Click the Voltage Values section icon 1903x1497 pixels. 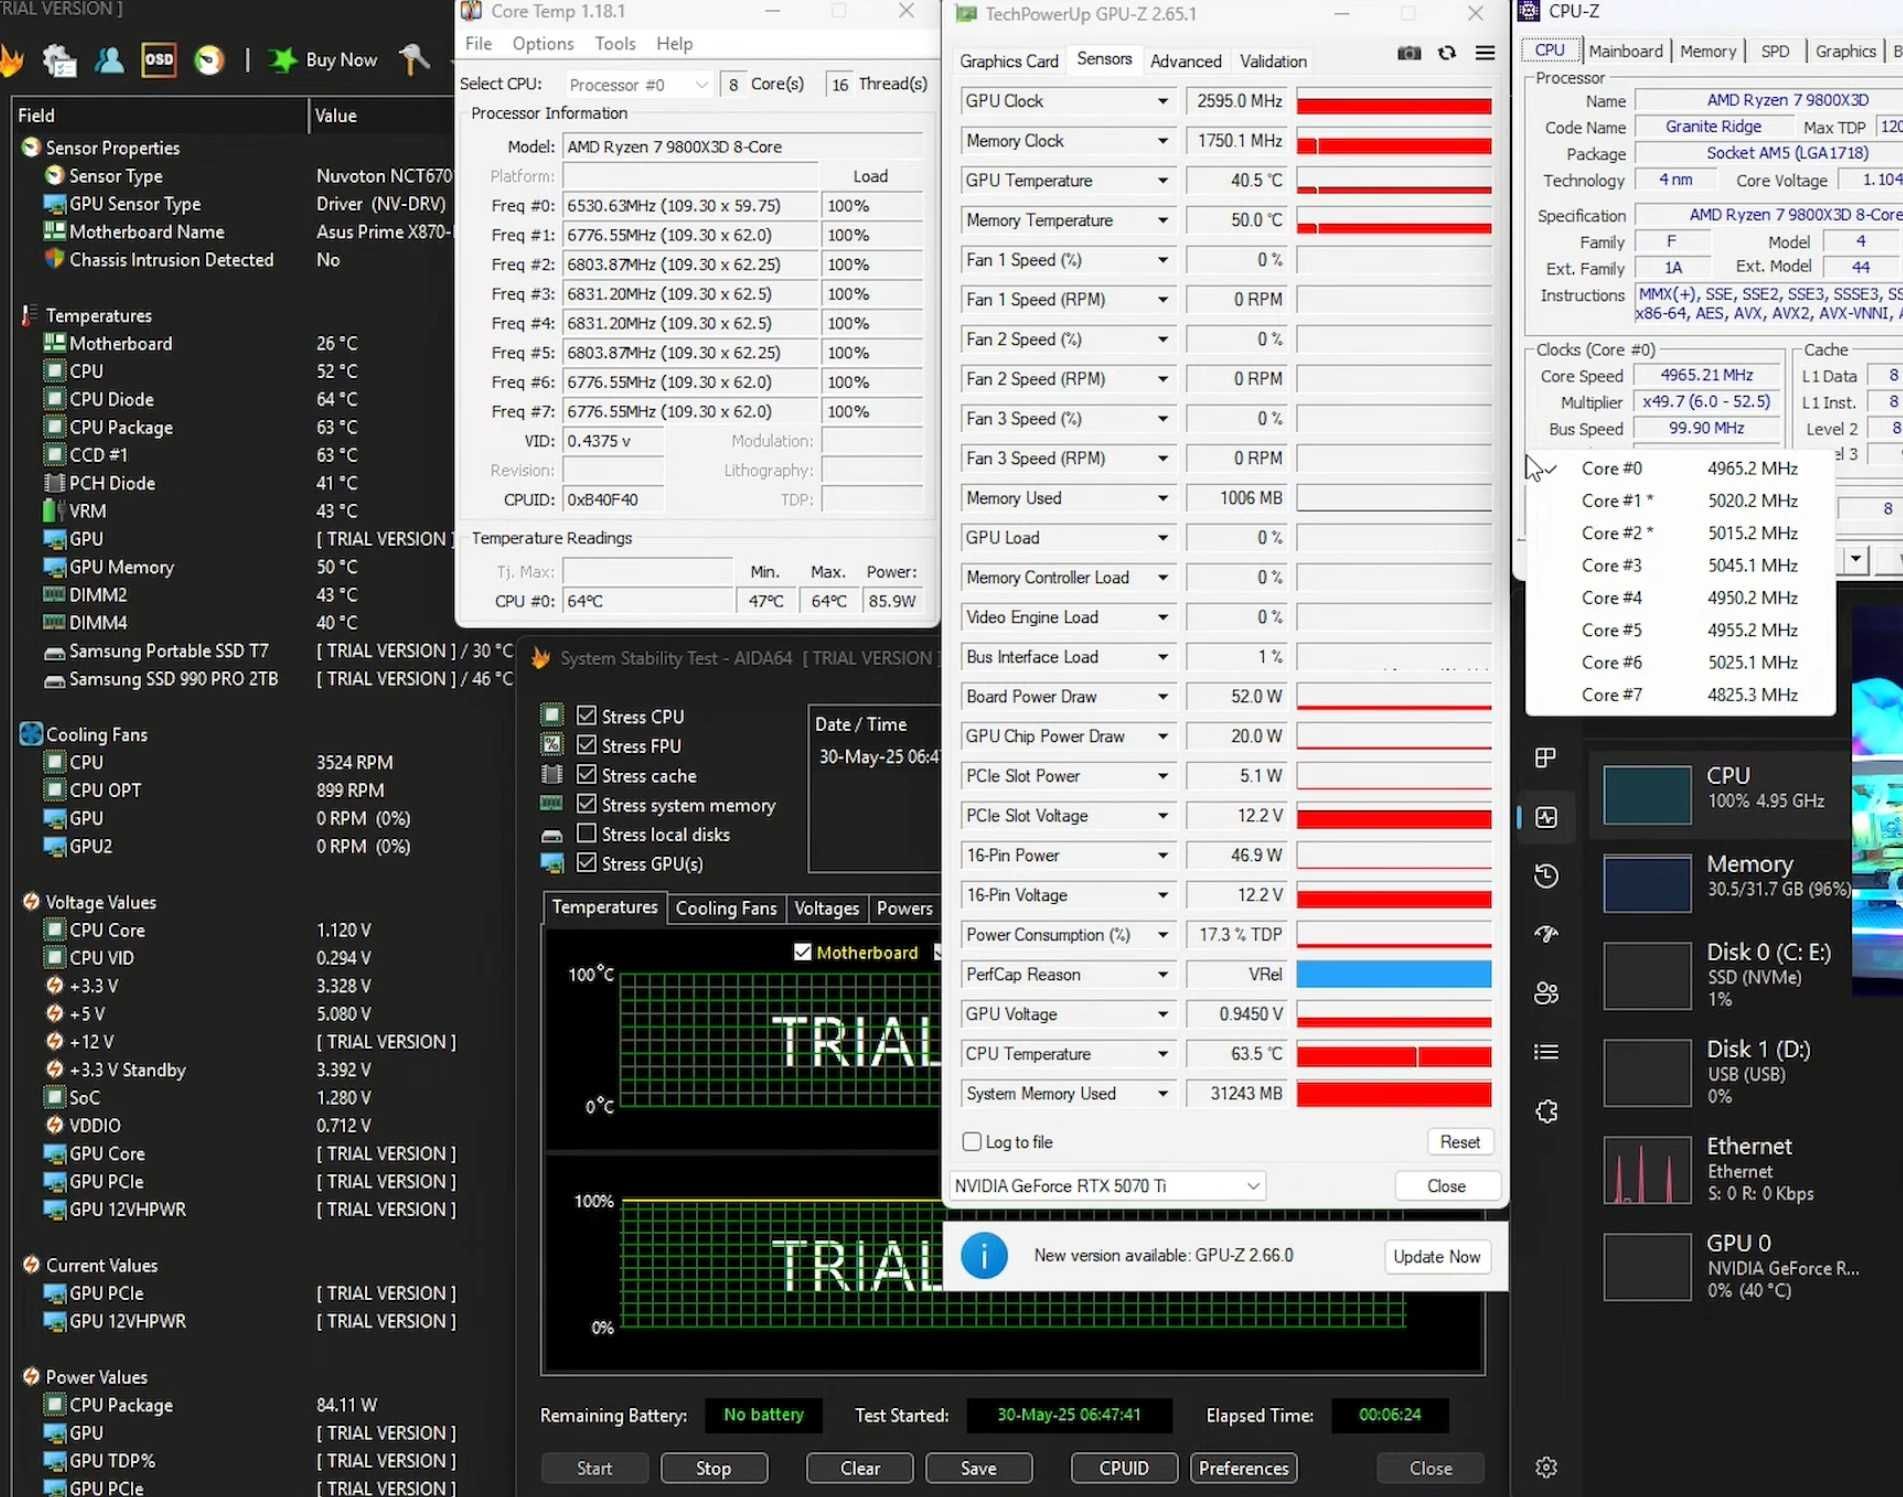tap(31, 902)
